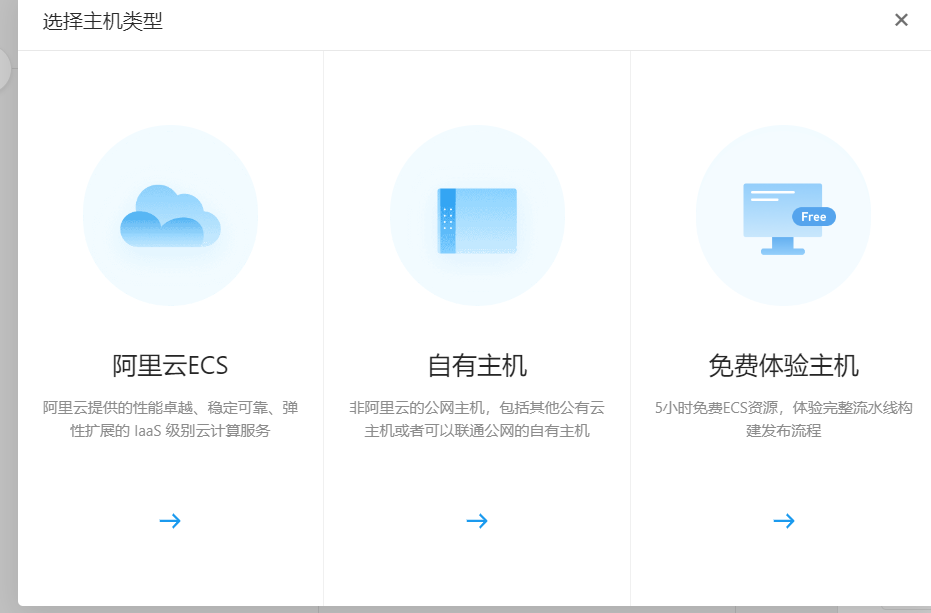Select the 自有主机 heading

(x=477, y=365)
